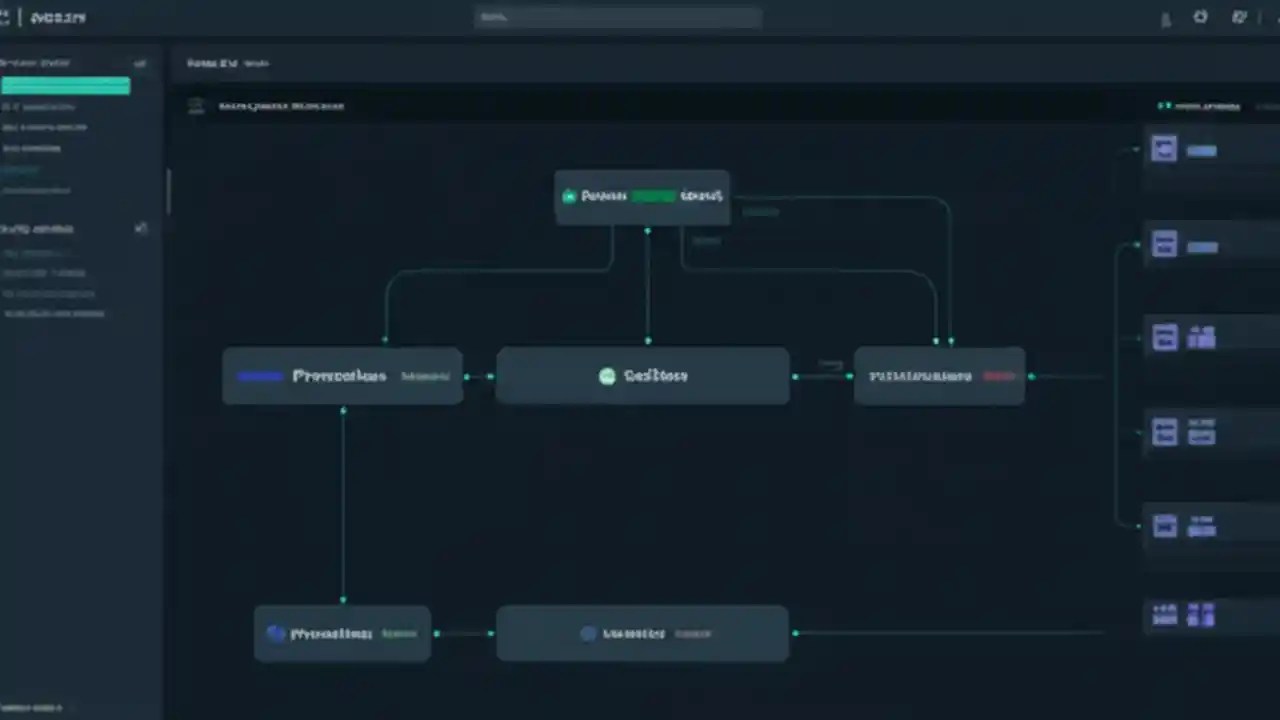Image resolution: width=1280 pixels, height=720 pixels.
Task: Click the refresh icon near the top-right corner
Action: 1200,17
